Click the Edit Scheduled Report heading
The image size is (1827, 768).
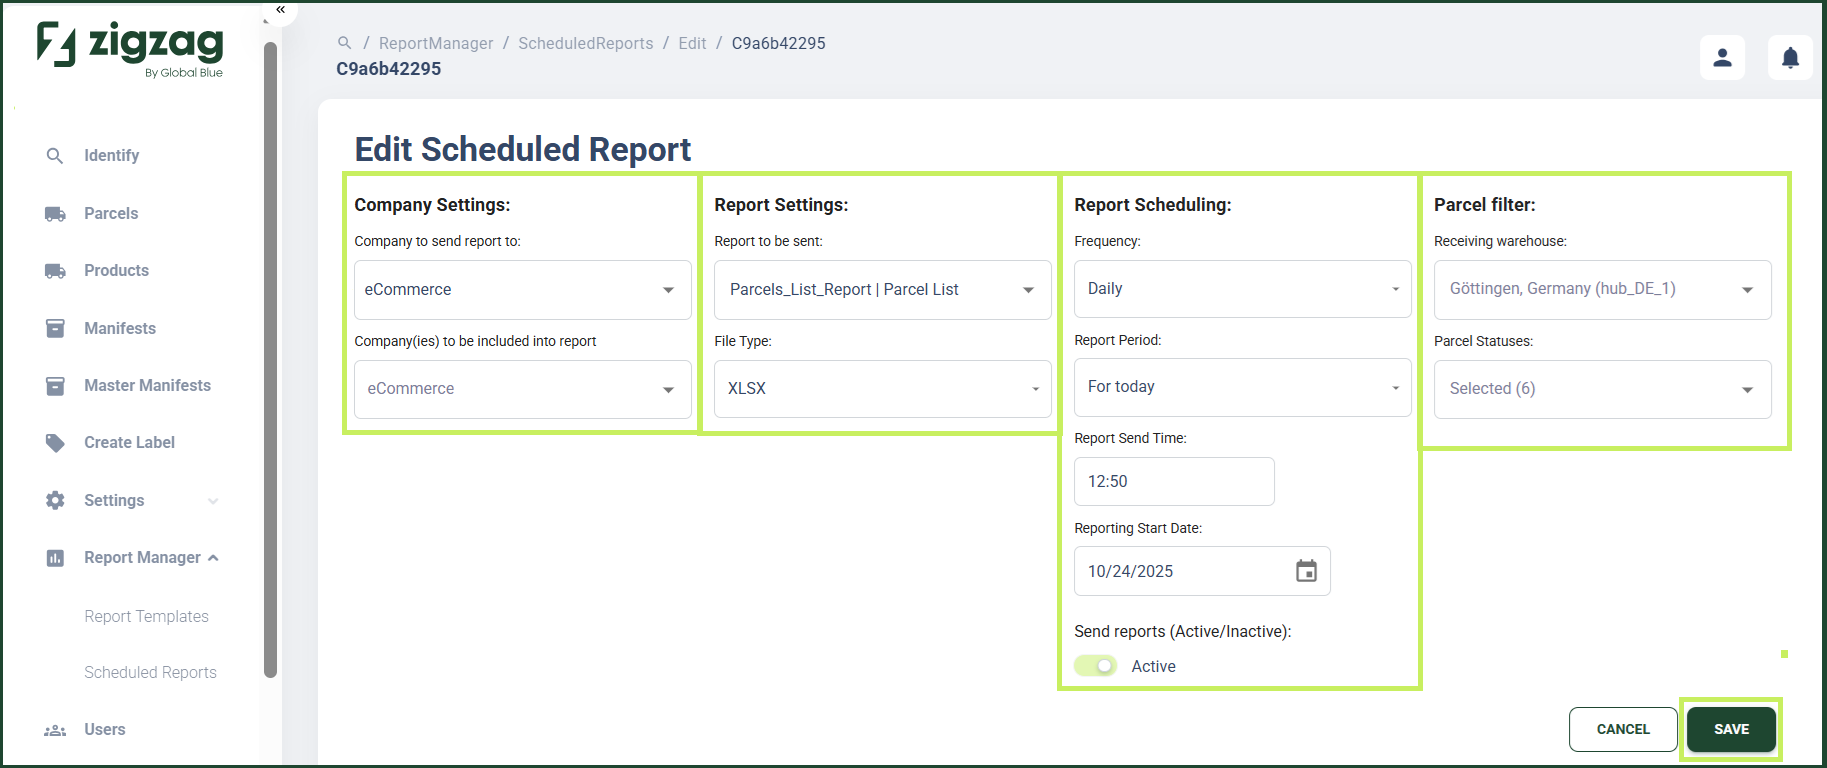click(522, 150)
